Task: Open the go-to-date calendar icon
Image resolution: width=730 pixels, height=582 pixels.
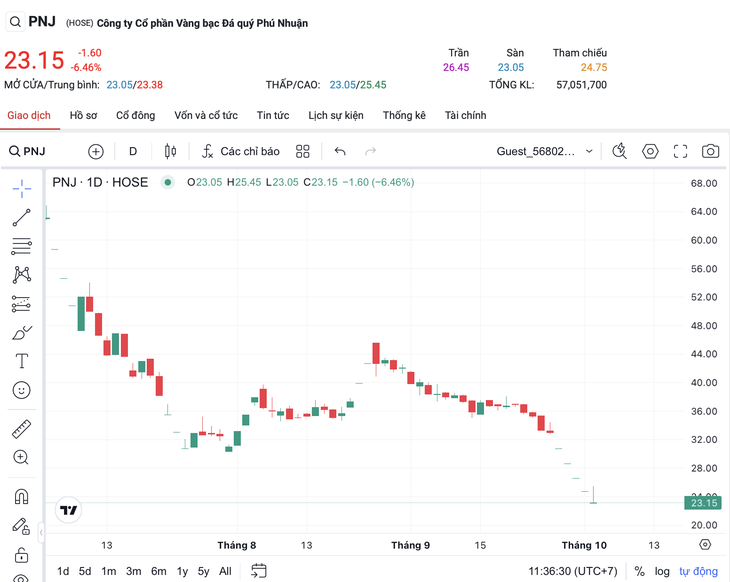Action: pos(259,571)
